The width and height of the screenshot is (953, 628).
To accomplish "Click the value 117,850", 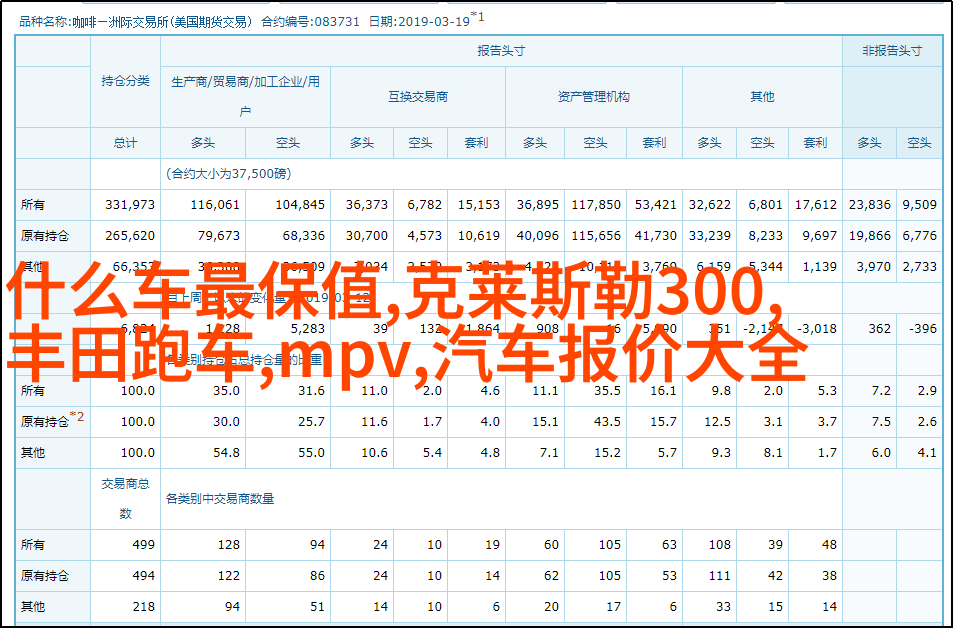I will [596, 205].
